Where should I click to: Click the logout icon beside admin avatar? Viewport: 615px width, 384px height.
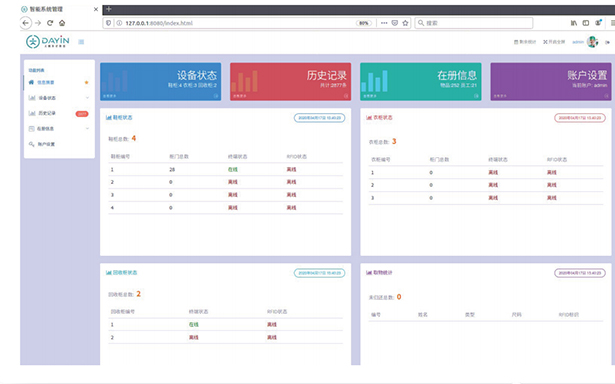[607, 42]
